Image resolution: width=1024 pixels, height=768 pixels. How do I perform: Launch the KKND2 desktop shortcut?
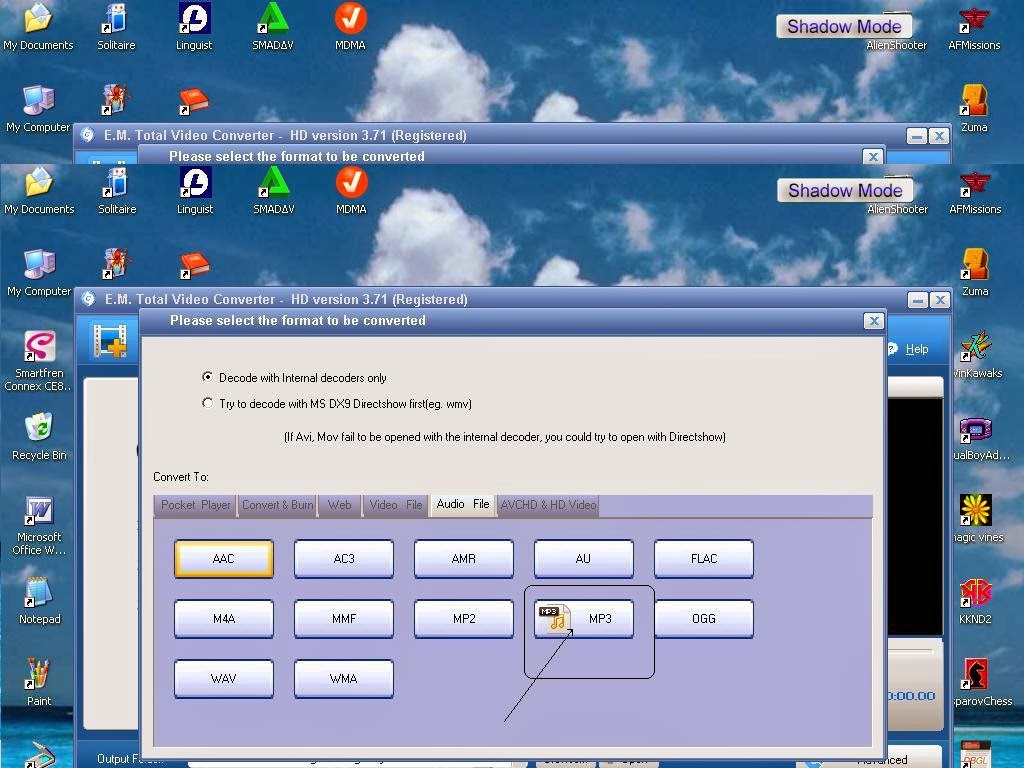(976, 602)
